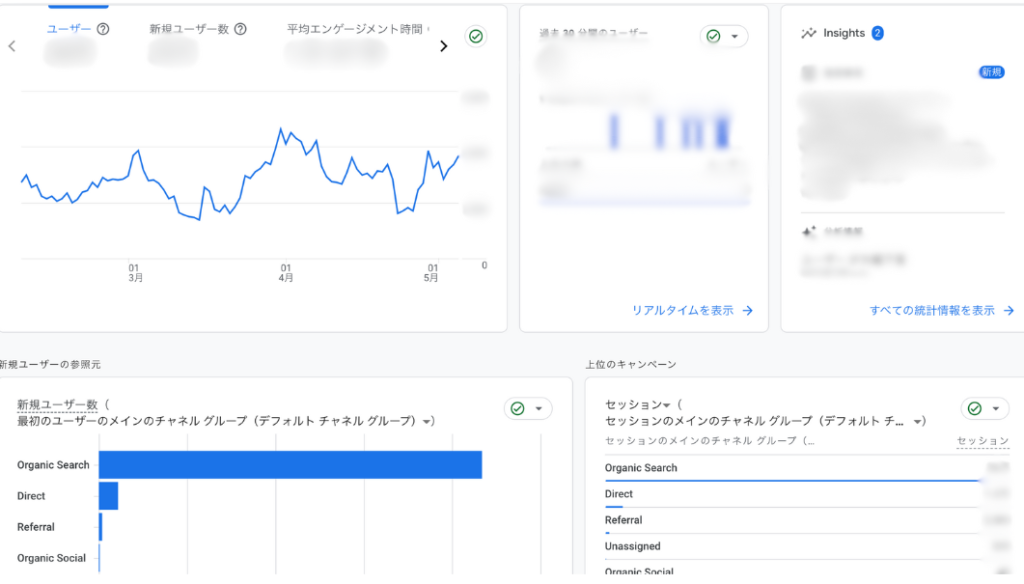Expand 最初のユーザーのメインのチャネル グループ dimension dropdown
Image resolution: width=1024 pixels, height=584 pixels.
pos(428,421)
